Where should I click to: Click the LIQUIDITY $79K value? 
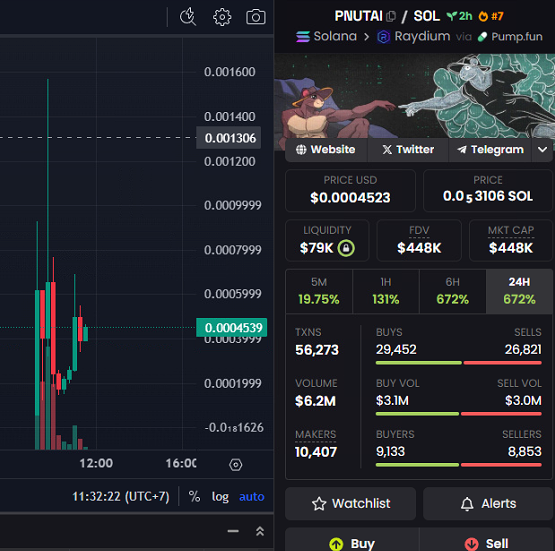click(x=316, y=248)
